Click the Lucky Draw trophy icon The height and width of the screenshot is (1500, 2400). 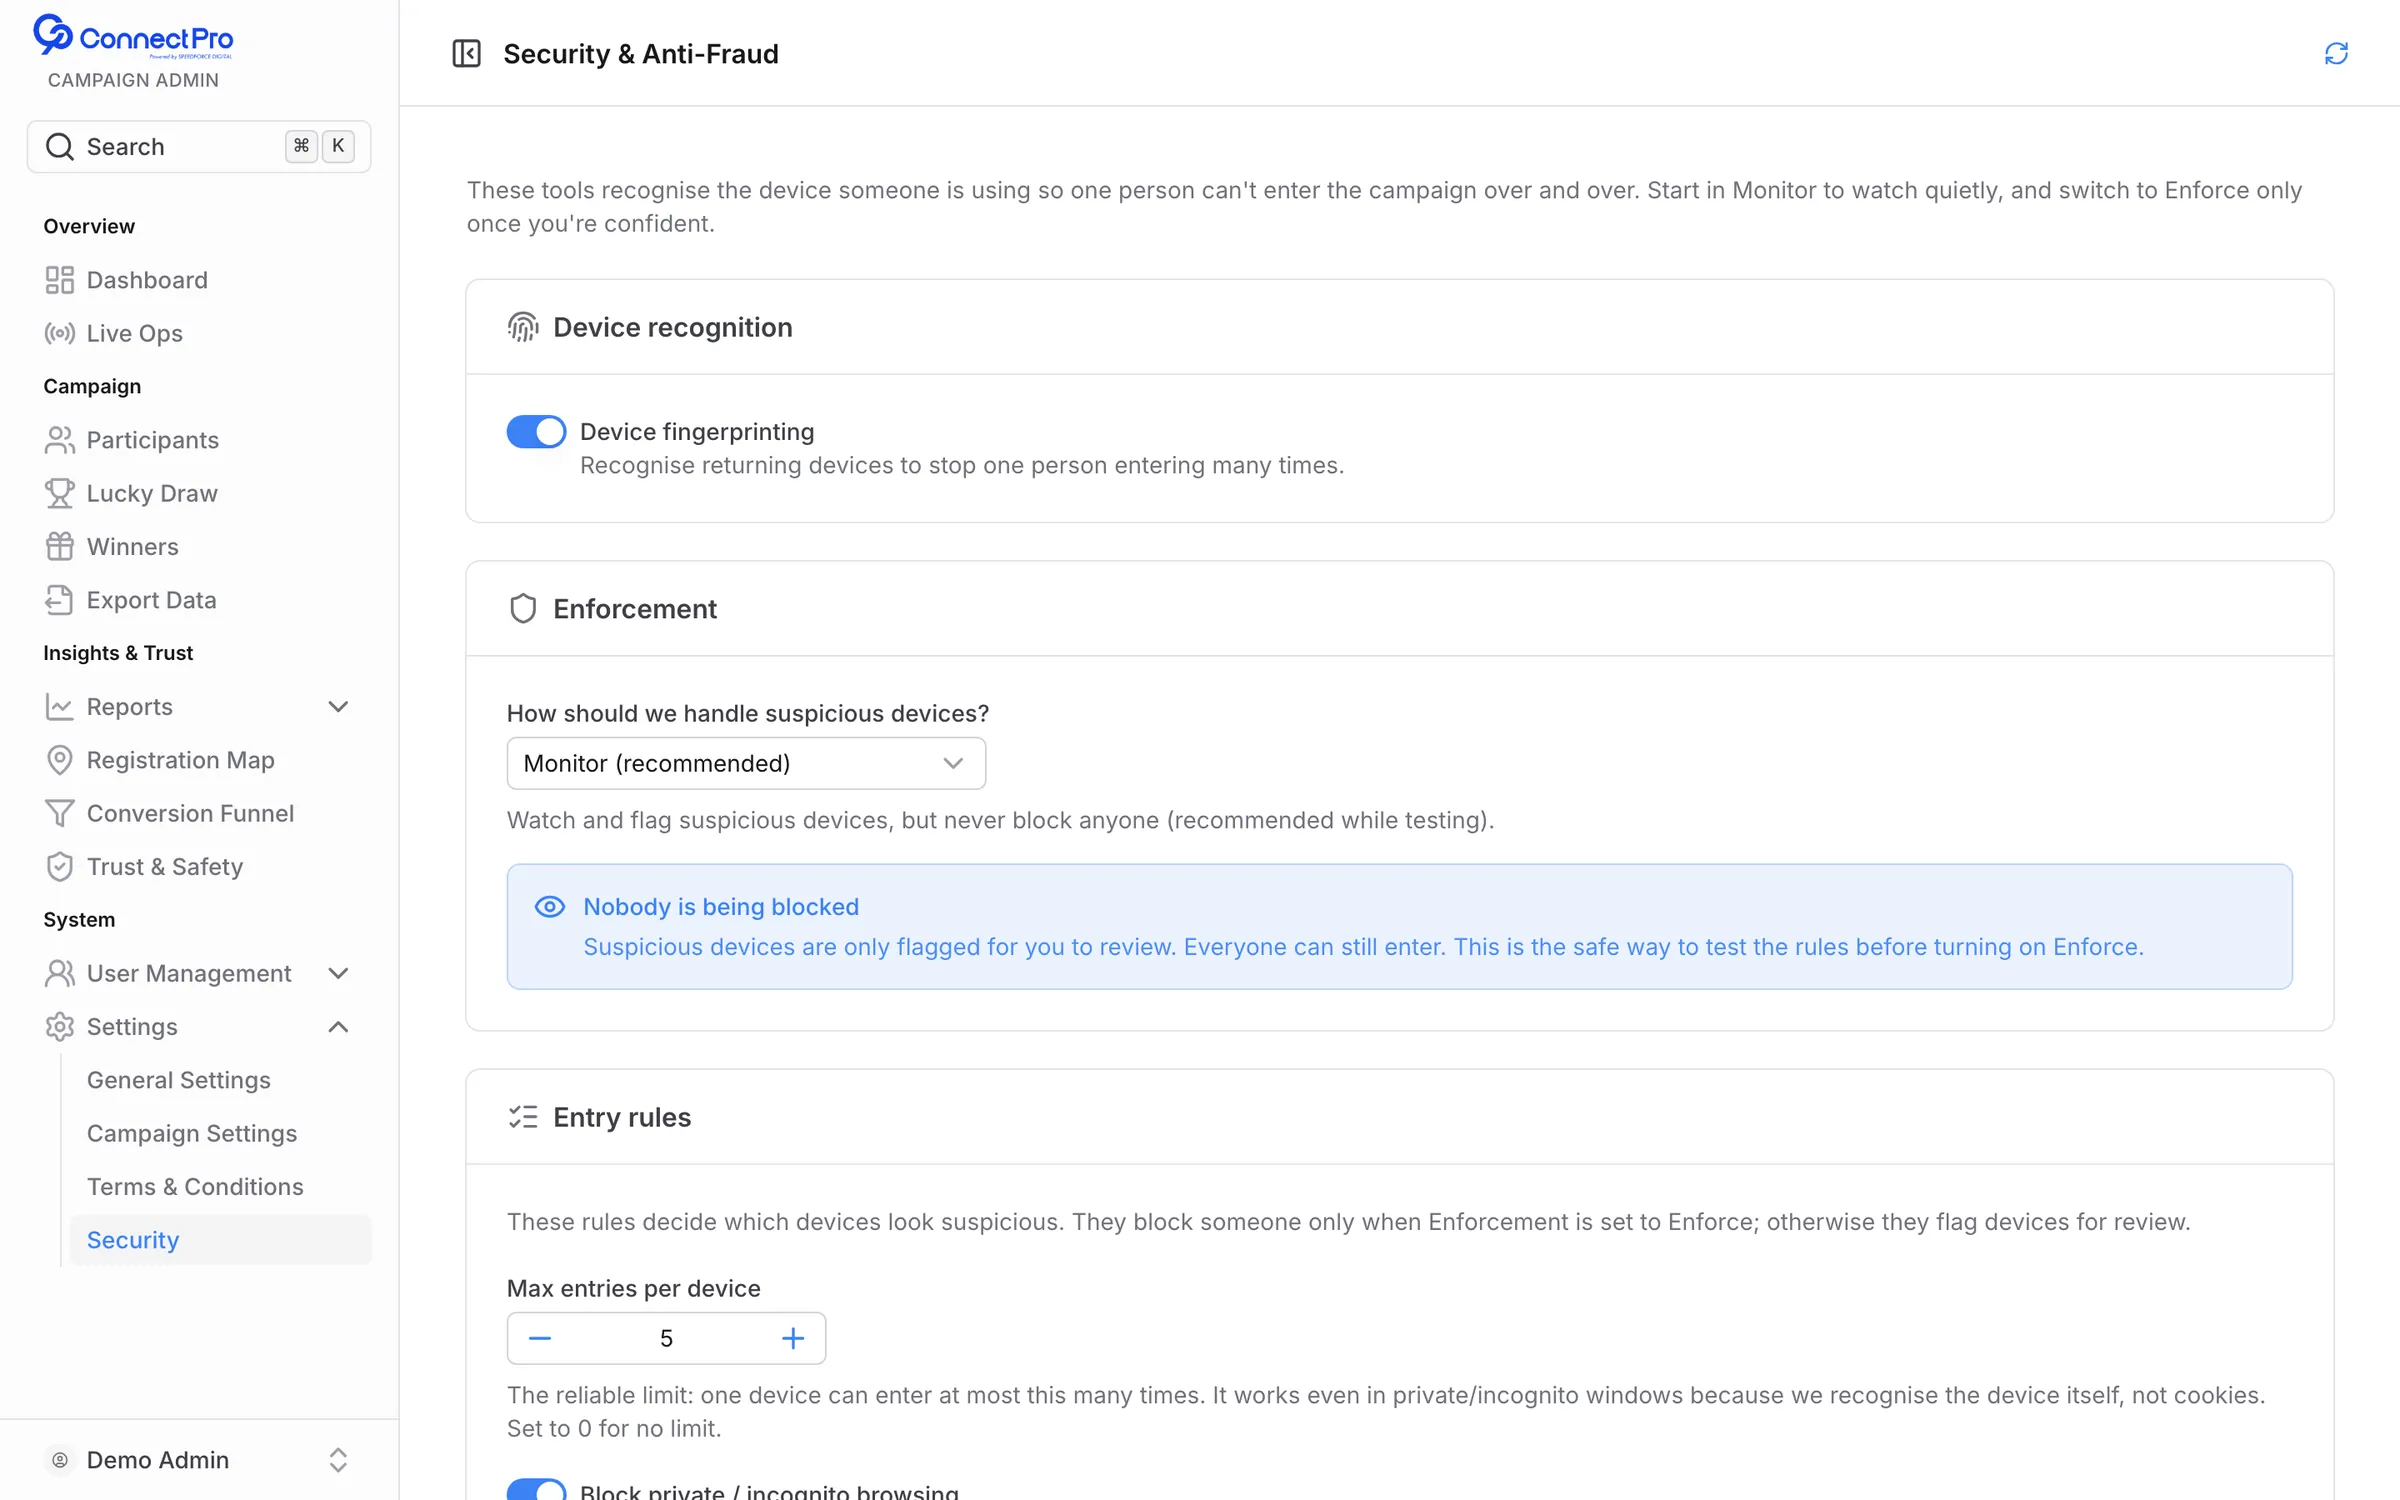[60, 493]
